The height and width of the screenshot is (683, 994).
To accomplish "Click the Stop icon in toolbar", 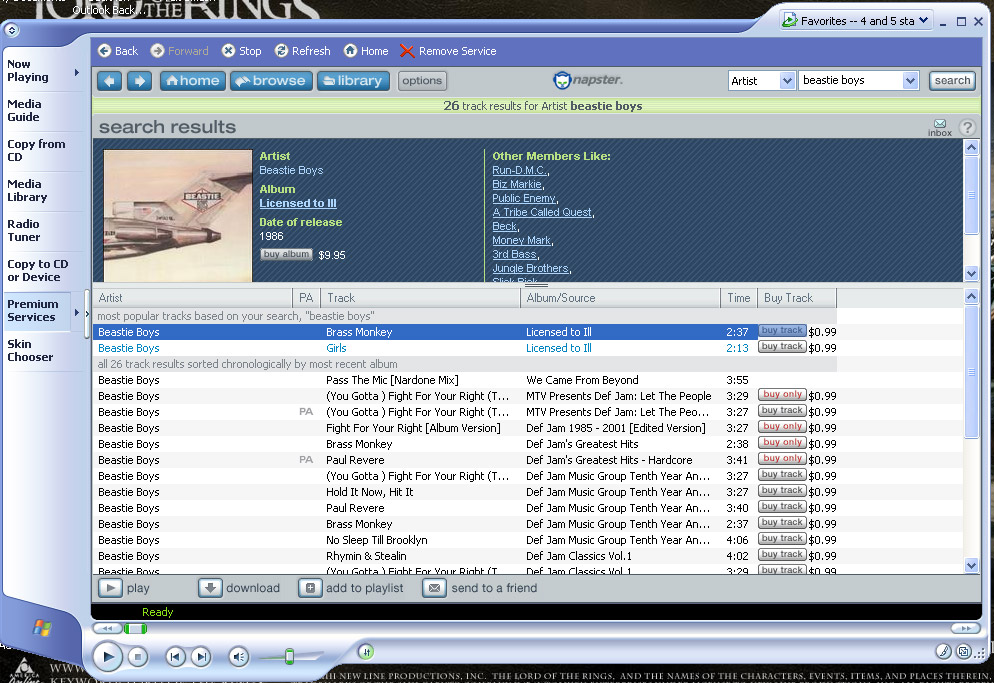I will point(228,51).
